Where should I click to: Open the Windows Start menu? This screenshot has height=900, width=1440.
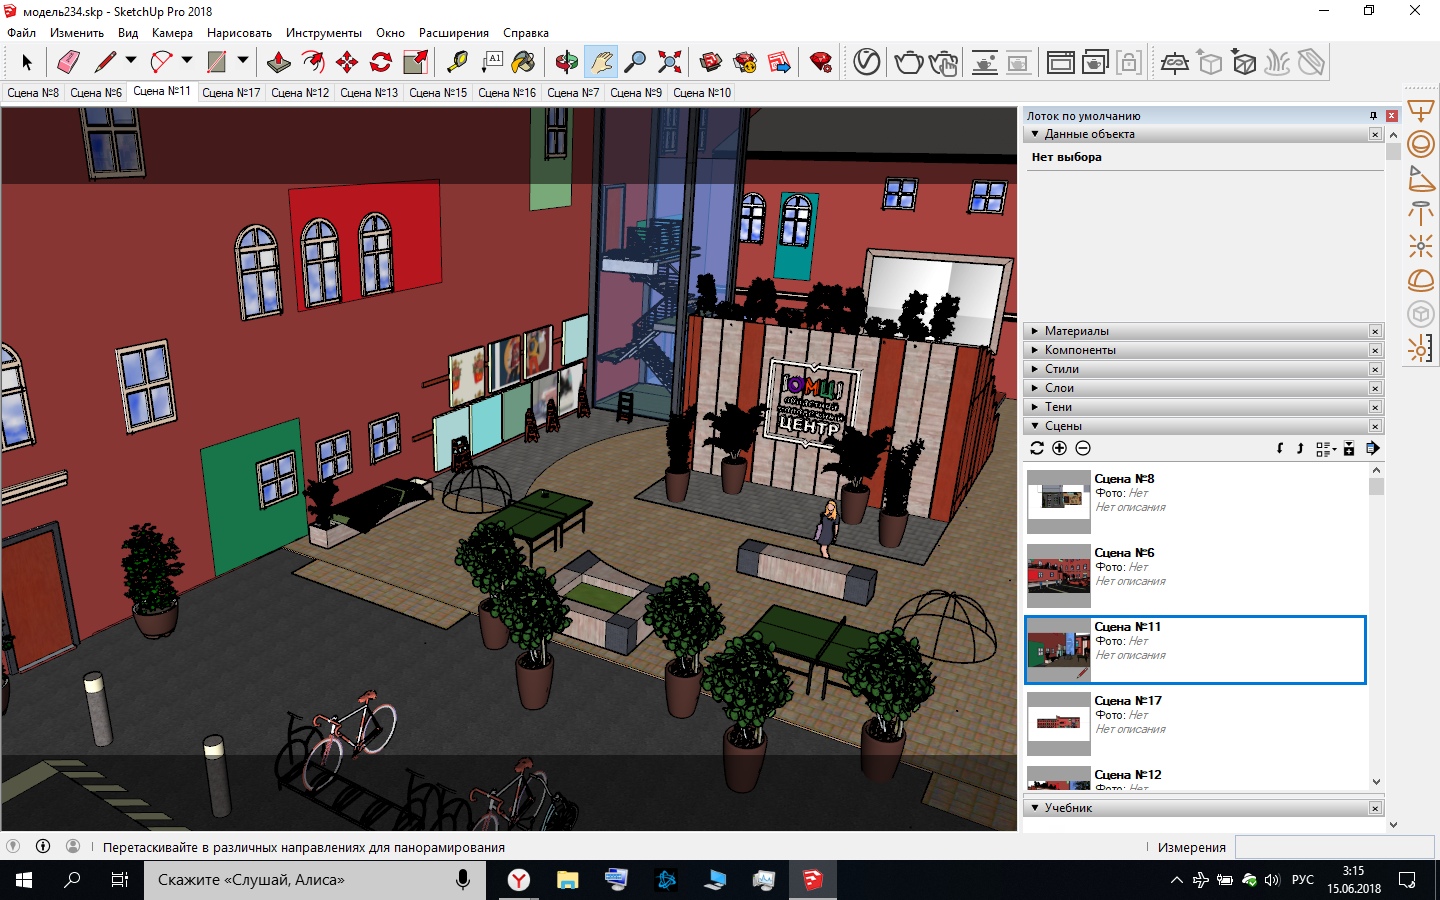pos(24,880)
